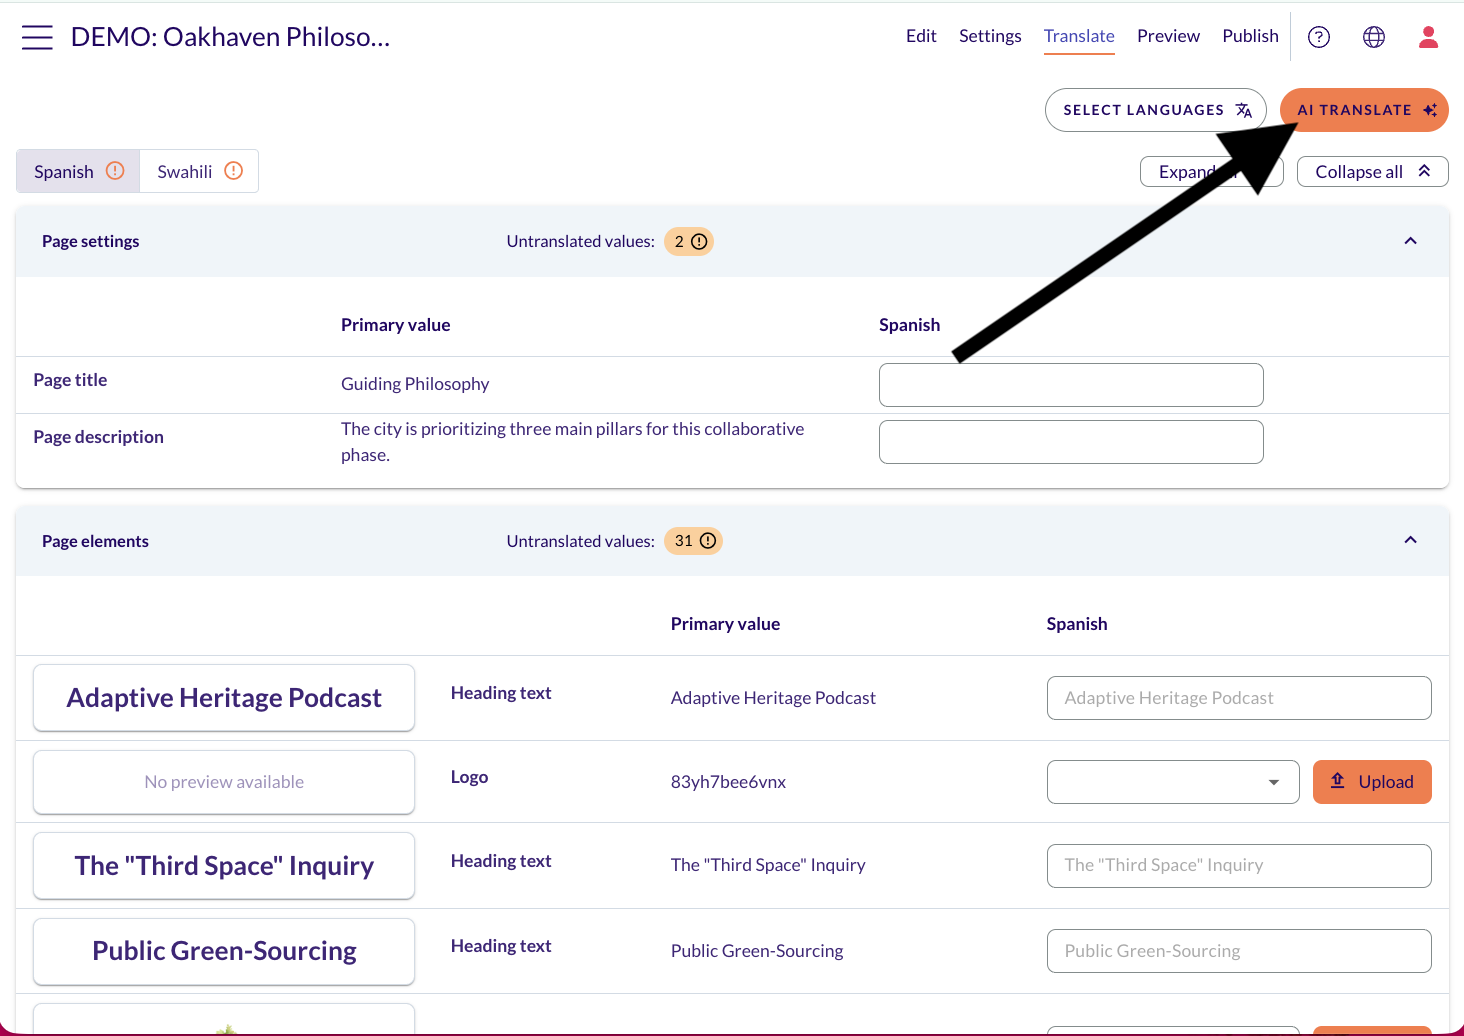Open the user account profile icon
1464x1036 pixels.
[x=1428, y=37]
